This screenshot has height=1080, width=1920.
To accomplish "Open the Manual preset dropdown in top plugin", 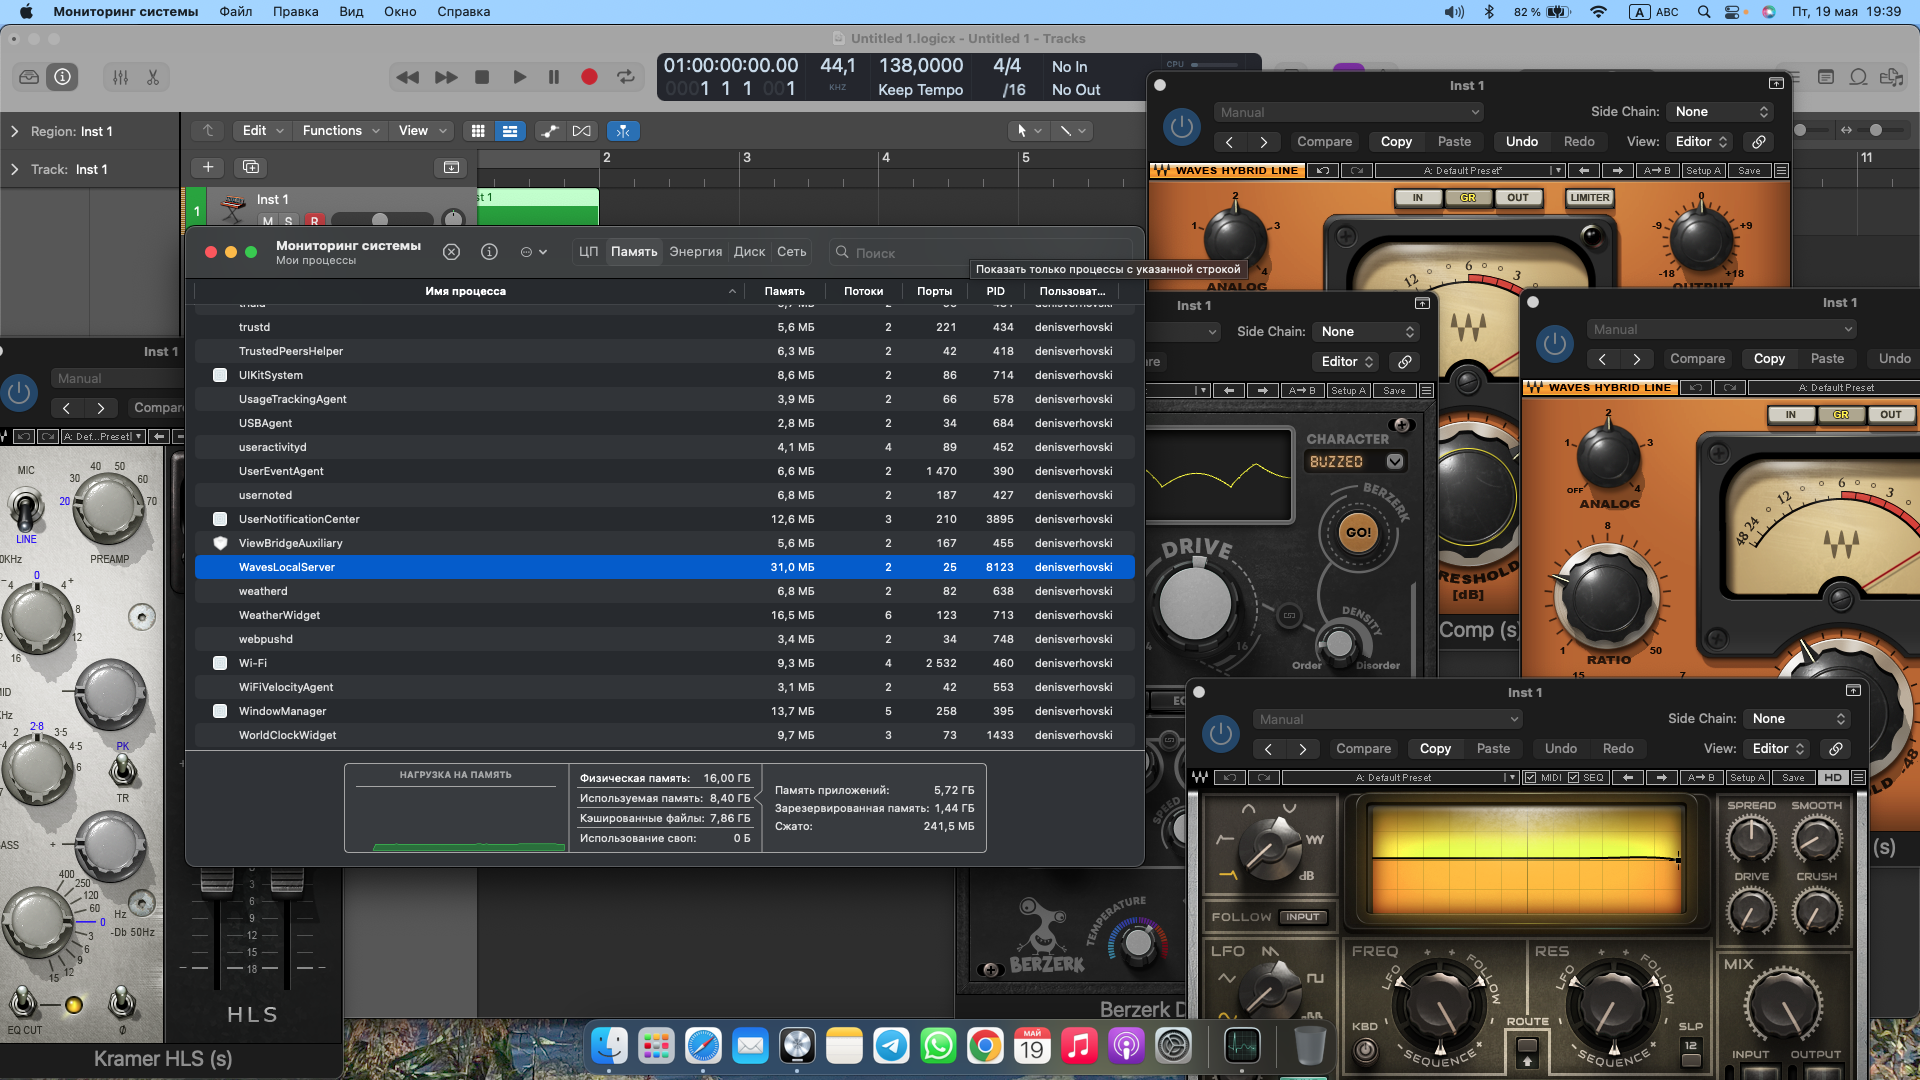I will pos(1349,112).
